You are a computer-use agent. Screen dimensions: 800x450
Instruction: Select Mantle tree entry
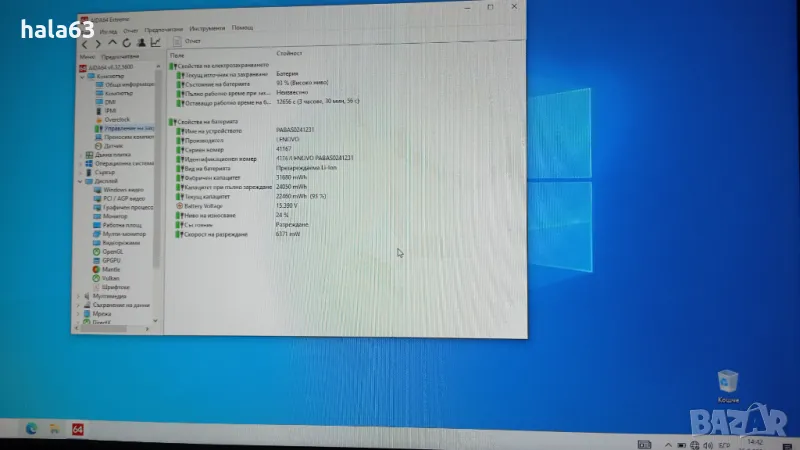tap(110, 269)
